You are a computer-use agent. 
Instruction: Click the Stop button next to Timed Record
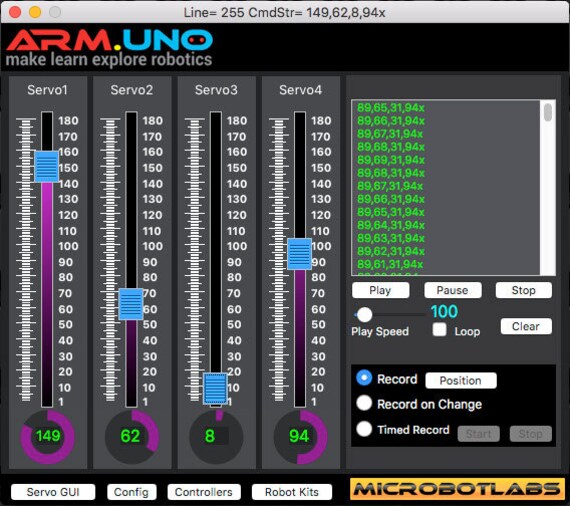click(x=531, y=434)
